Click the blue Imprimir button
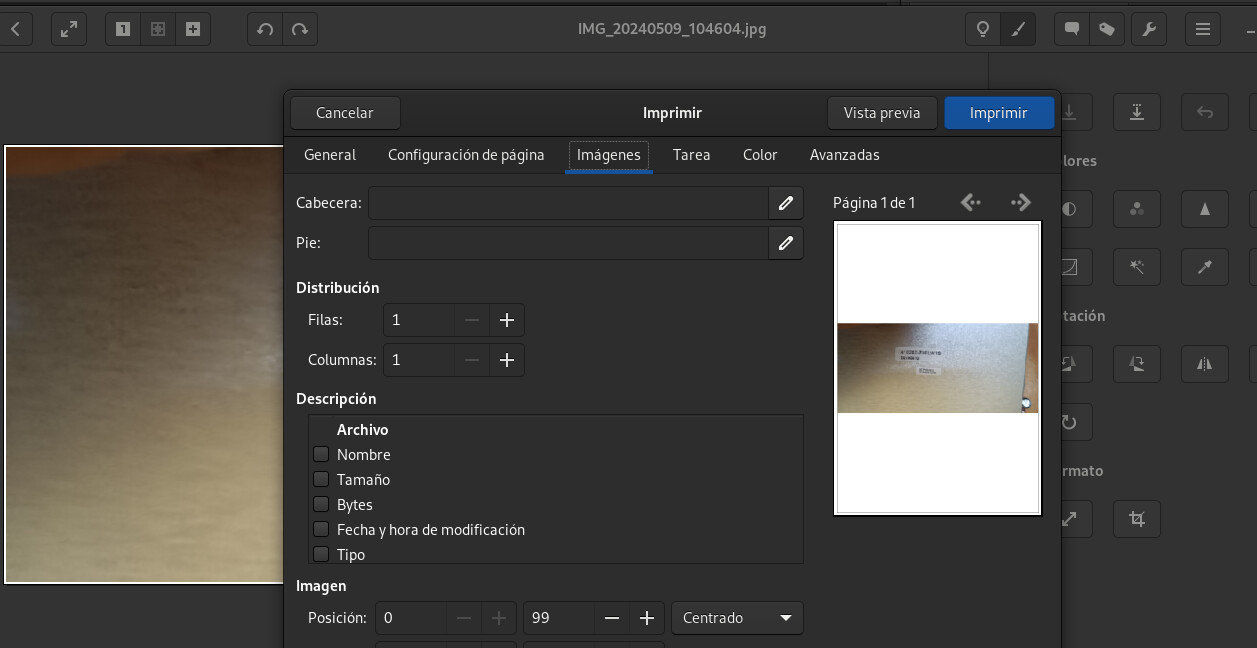 tap(999, 113)
